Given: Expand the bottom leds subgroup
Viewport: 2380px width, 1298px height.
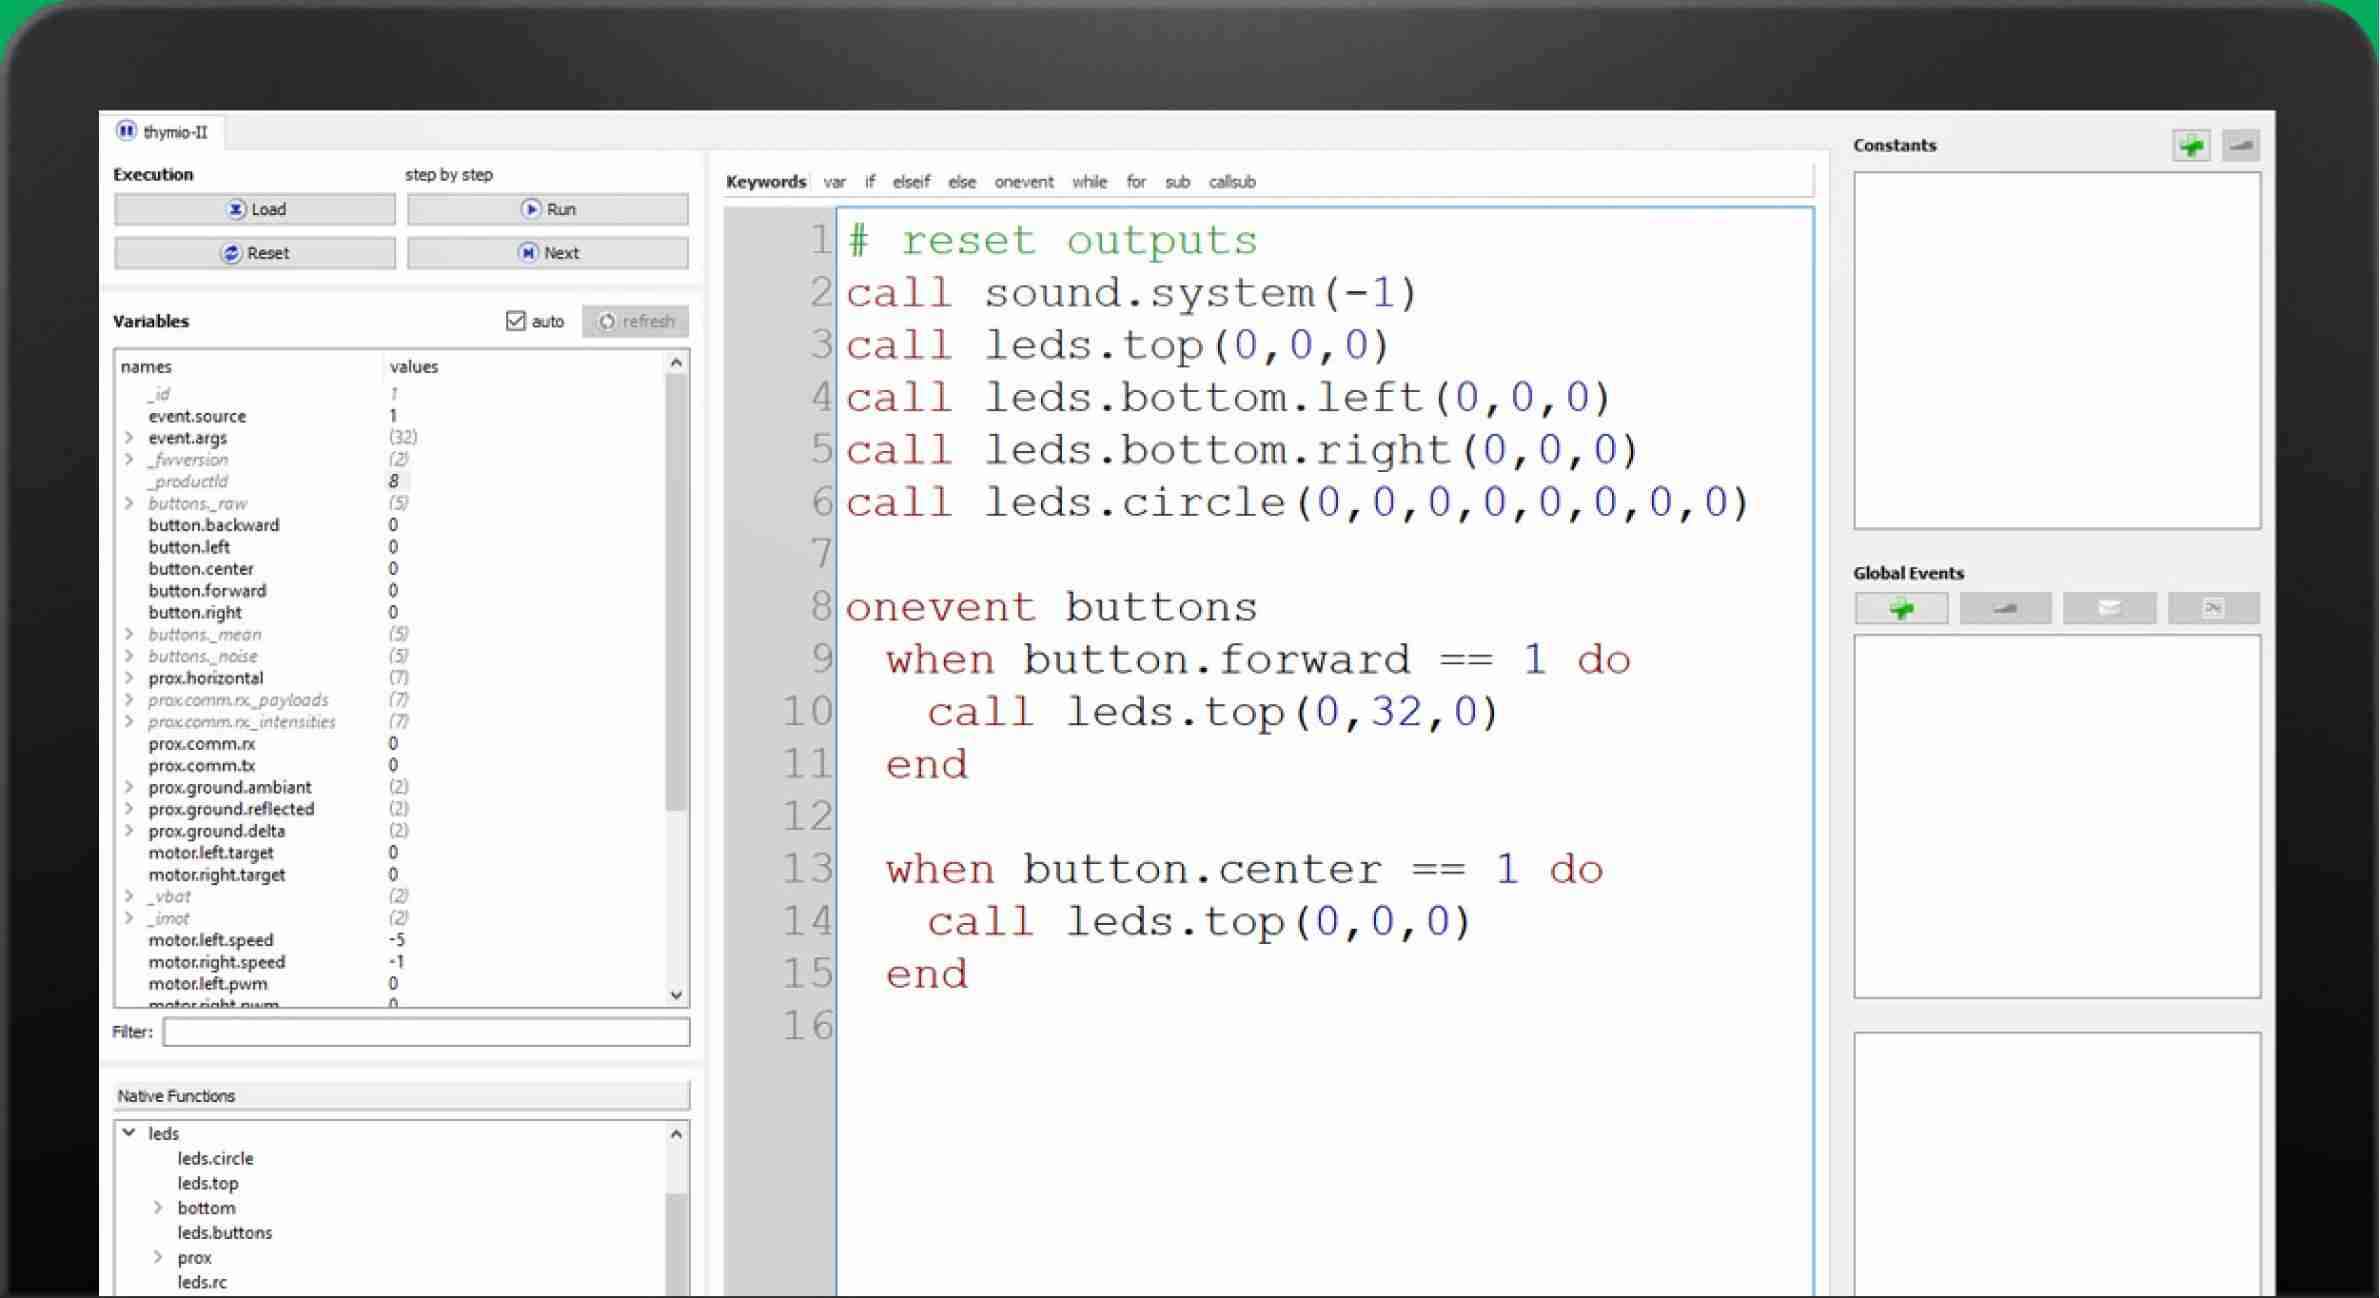Looking at the screenshot, I should pyautogui.click(x=158, y=1208).
